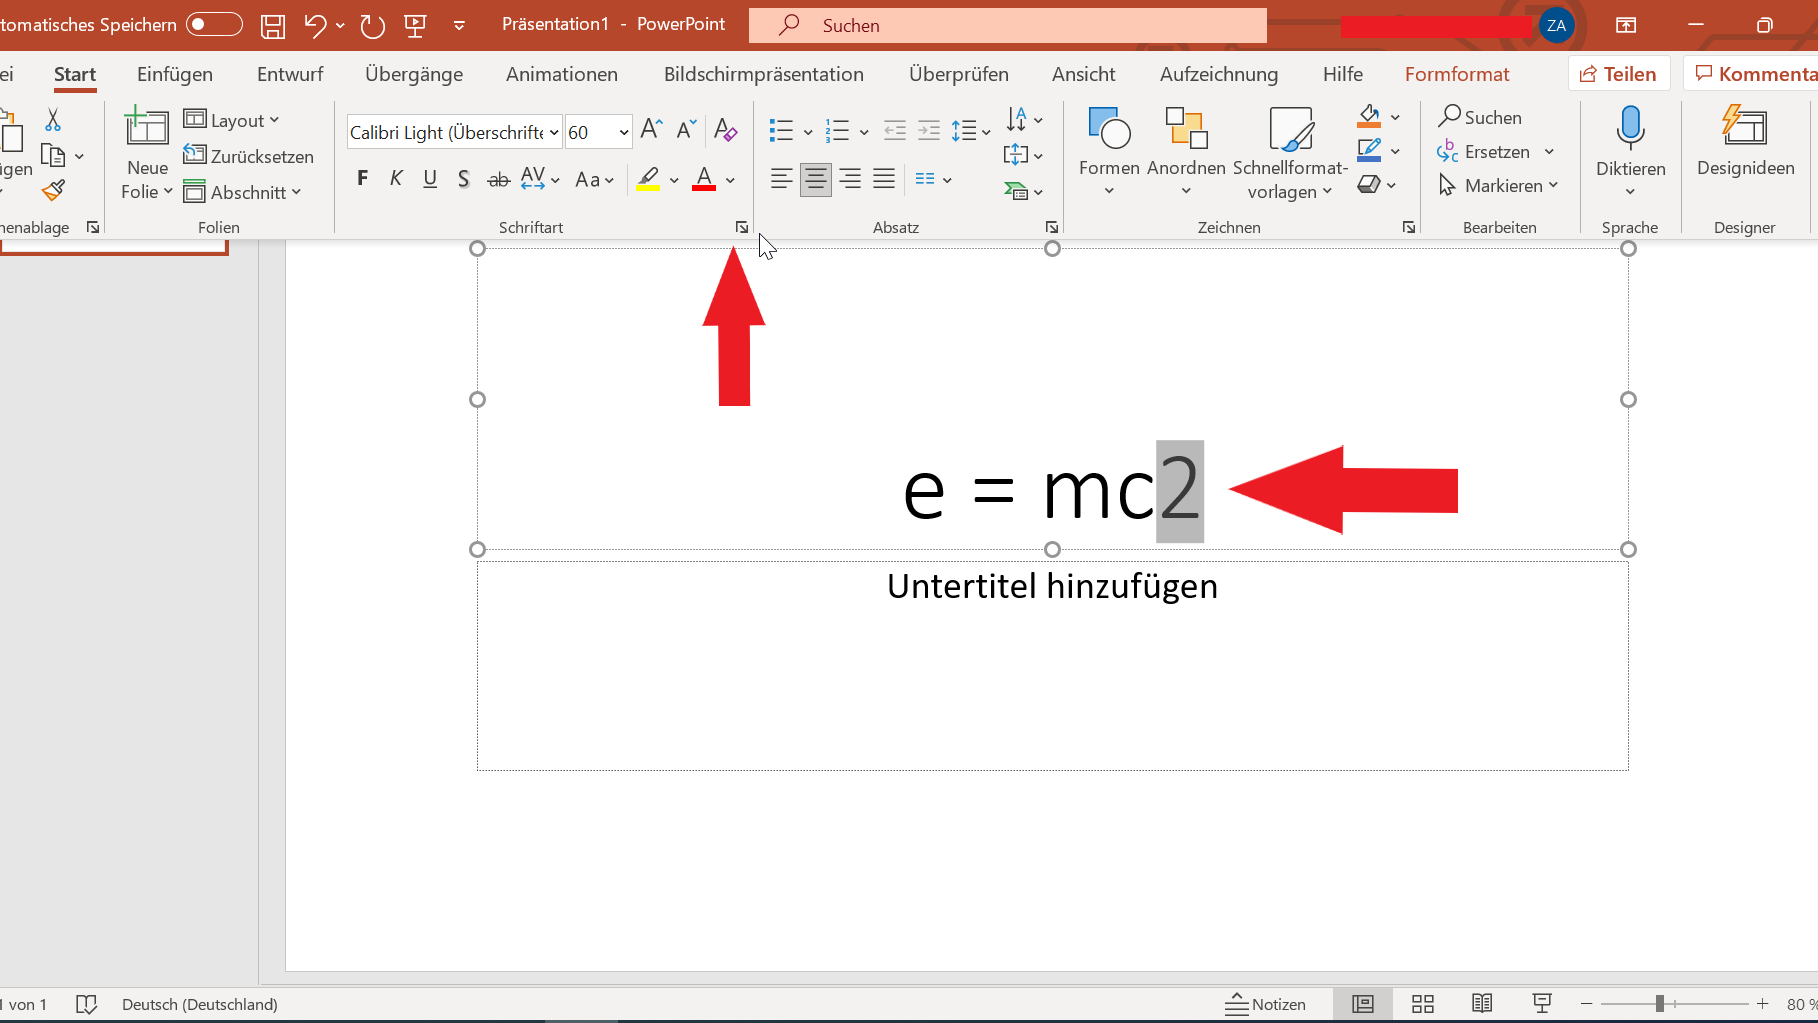This screenshot has width=1818, height=1023.
Task: Toggle underline formatting for selected text
Action: point(430,179)
